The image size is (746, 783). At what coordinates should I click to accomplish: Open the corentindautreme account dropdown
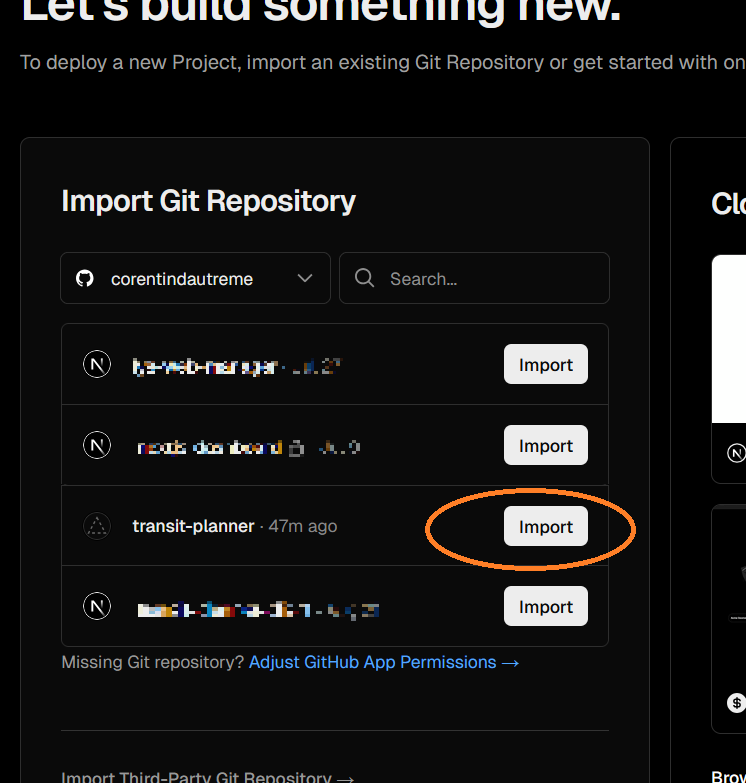195,278
